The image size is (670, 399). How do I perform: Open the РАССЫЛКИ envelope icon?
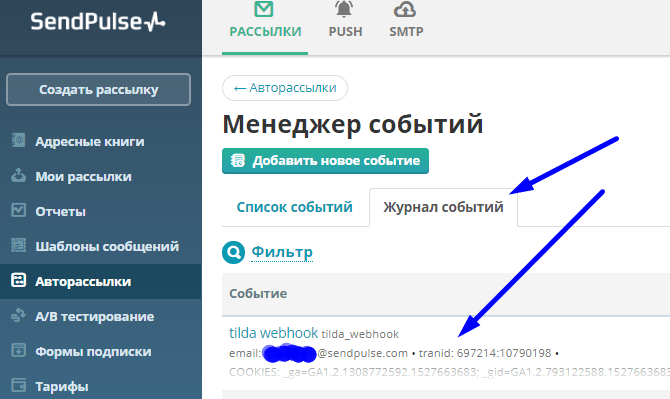click(x=264, y=9)
